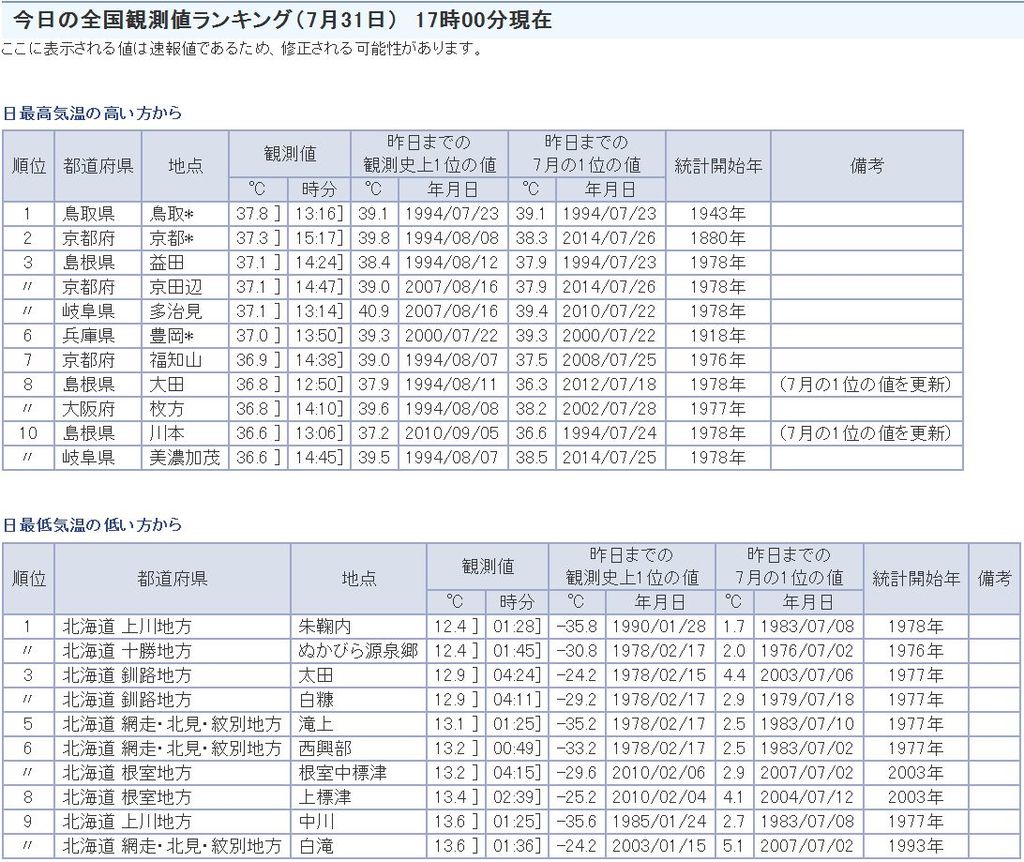The height and width of the screenshot is (862, 1024).
Task: Select the 福知山 station in the table
Action: 175,360
